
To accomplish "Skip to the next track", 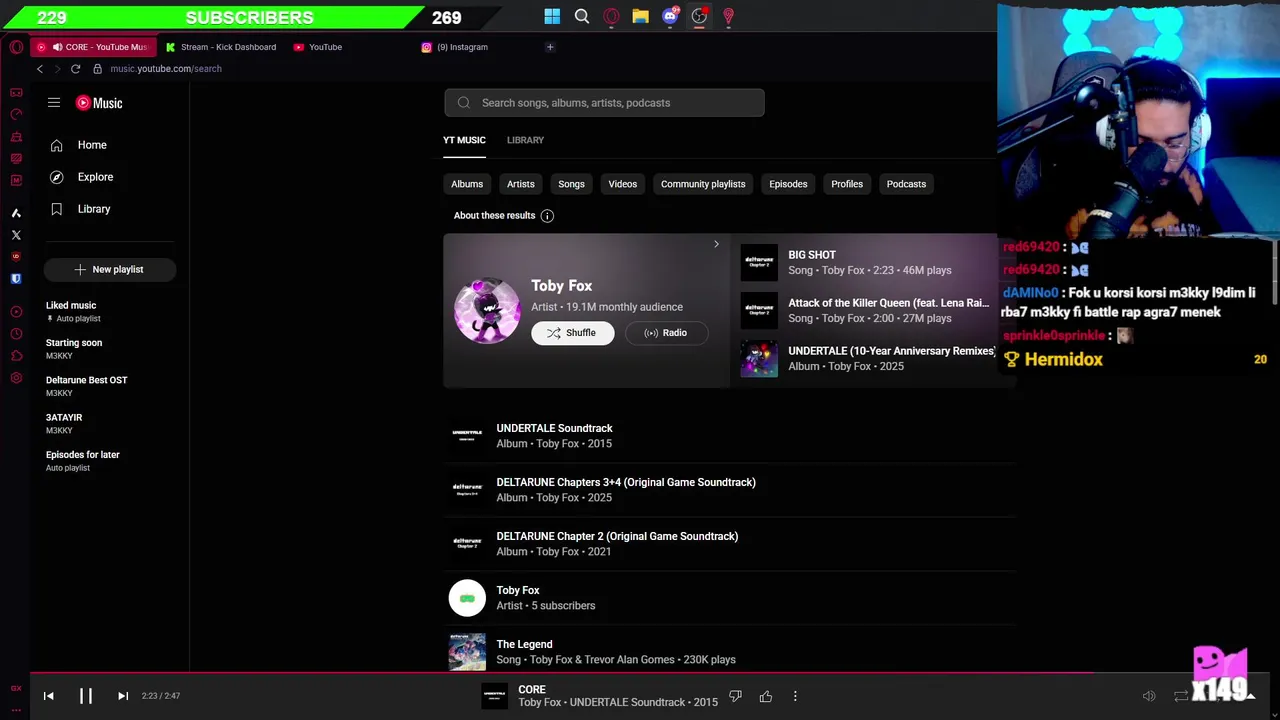I will pos(123,696).
